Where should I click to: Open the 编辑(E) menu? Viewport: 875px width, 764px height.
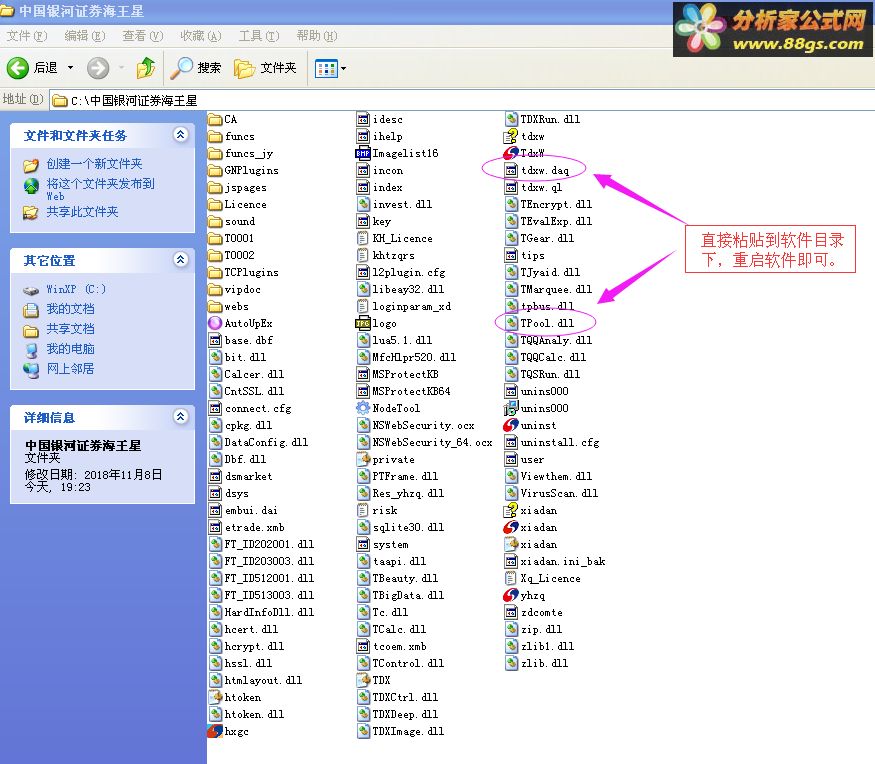coord(85,36)
